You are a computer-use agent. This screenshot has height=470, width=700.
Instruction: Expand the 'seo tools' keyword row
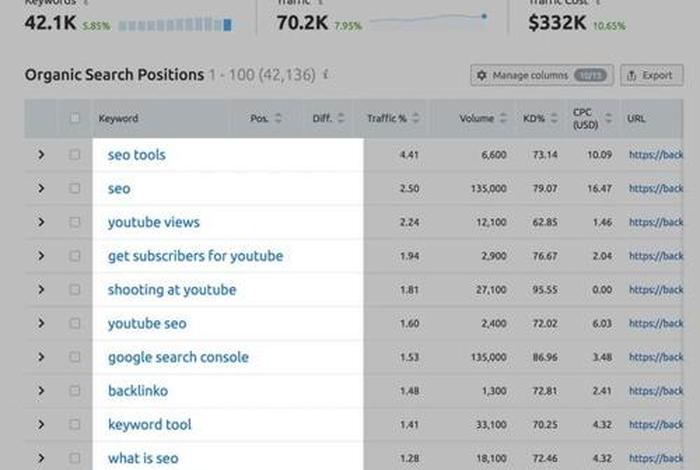point(41,155)
